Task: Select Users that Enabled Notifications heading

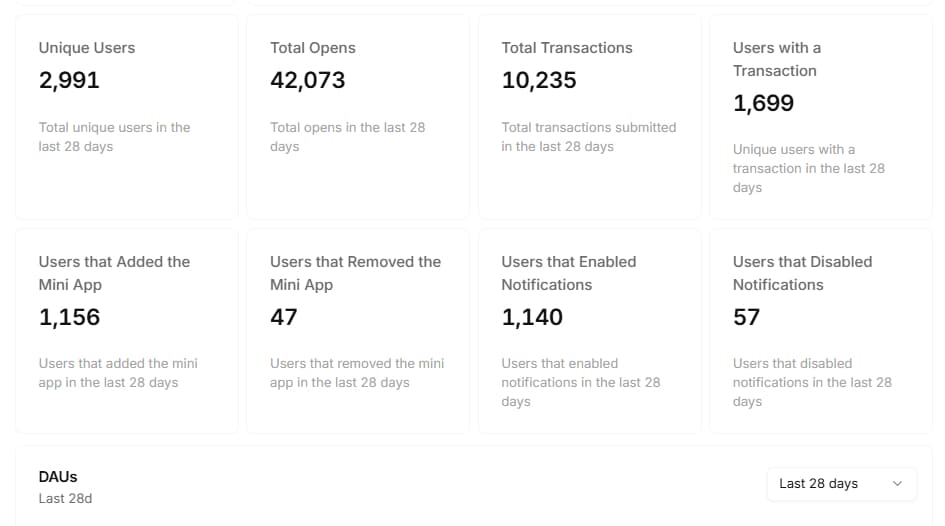Action: coord(569,273)
